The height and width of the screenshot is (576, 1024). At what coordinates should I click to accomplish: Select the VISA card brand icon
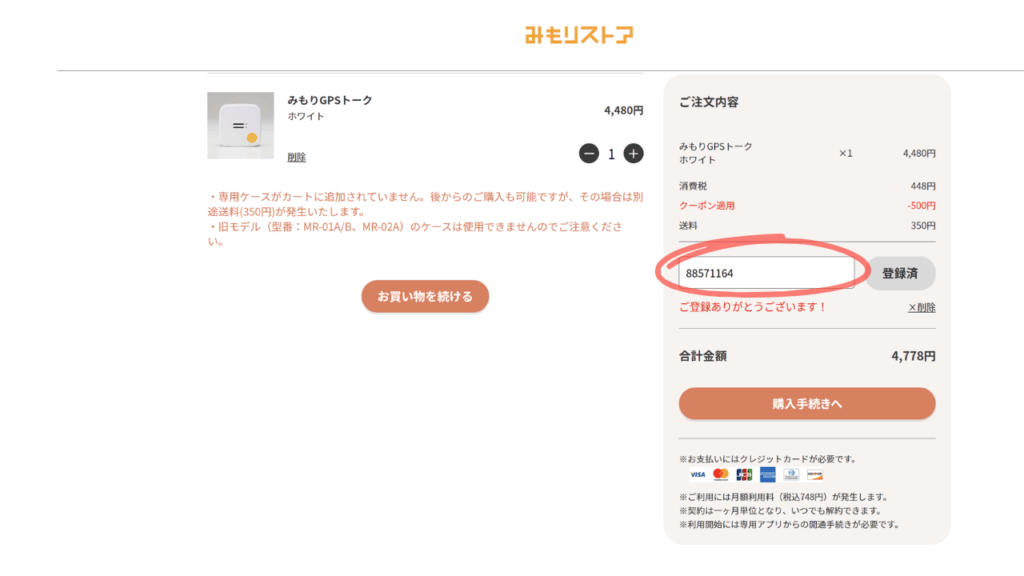[697, 474]
